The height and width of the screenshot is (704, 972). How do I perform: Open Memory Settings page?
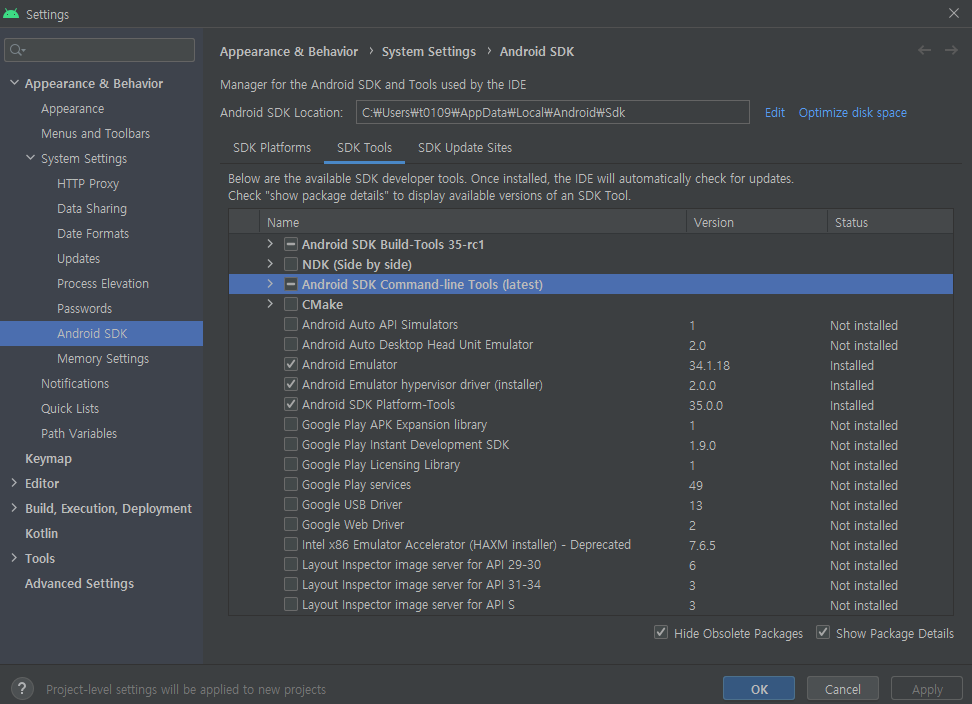(x=103, y=358)
